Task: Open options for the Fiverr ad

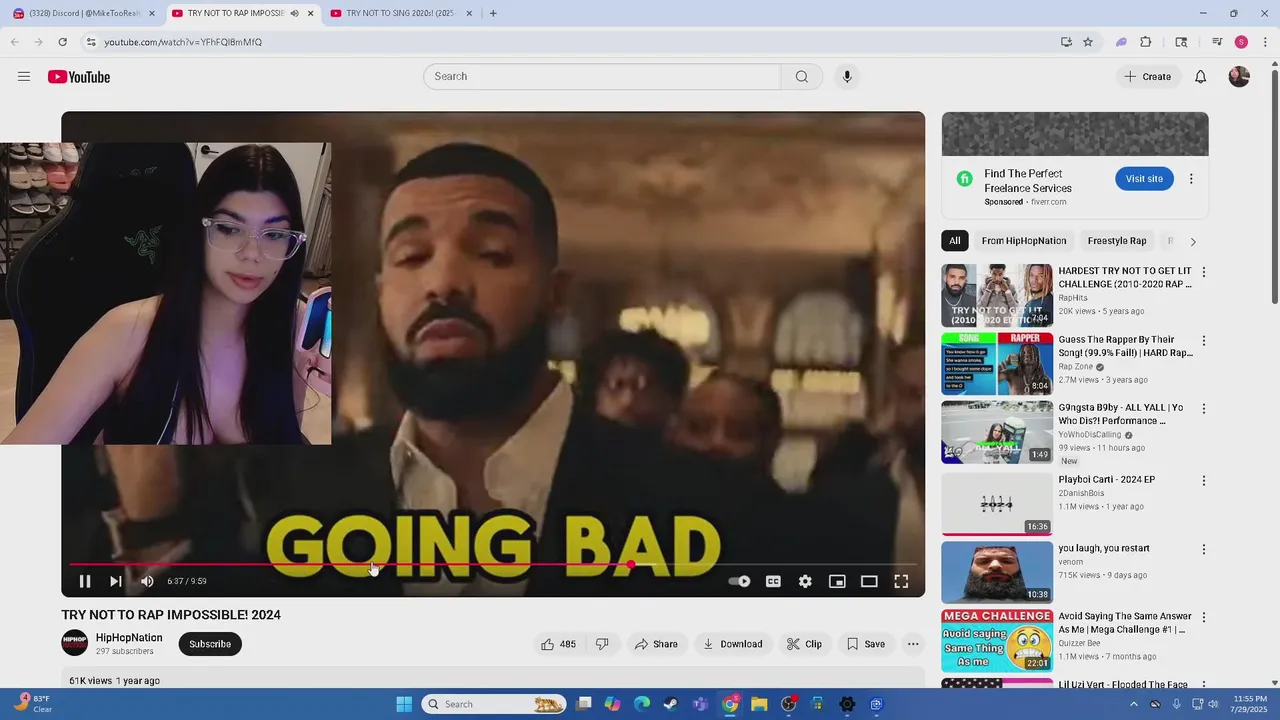Action: pos(1191,179)
